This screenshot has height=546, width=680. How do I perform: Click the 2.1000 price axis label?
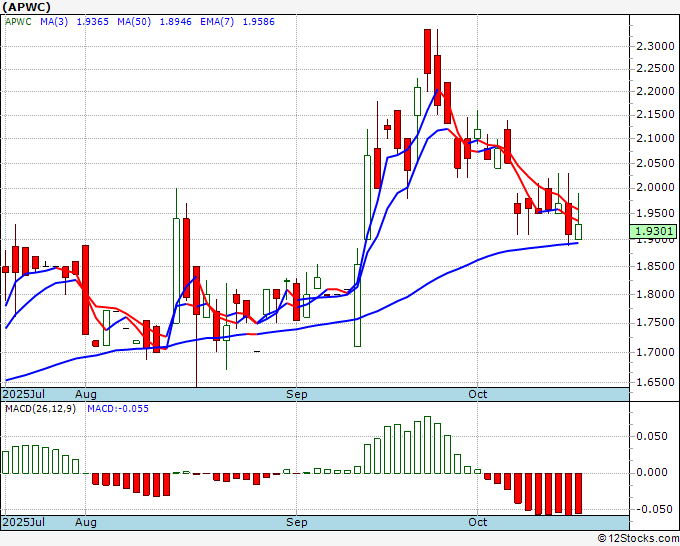(x=655, y=138)
